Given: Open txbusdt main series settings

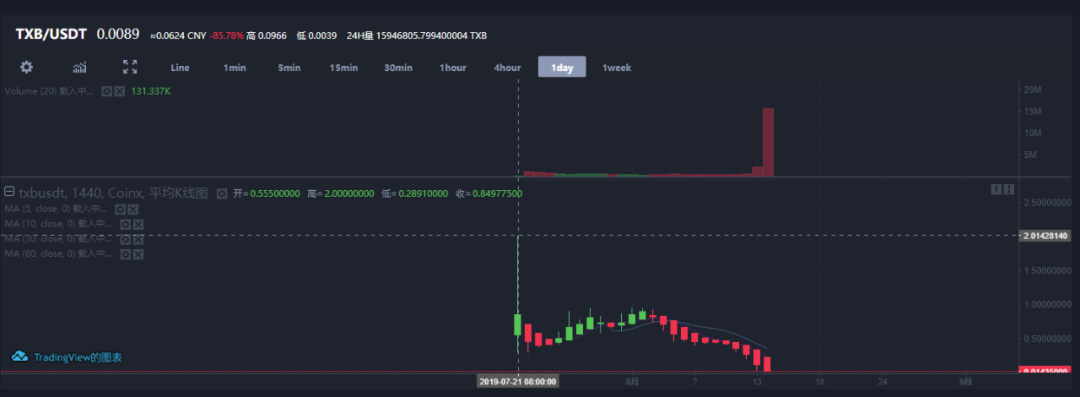Looking at the screenshot, I should 222,194.
